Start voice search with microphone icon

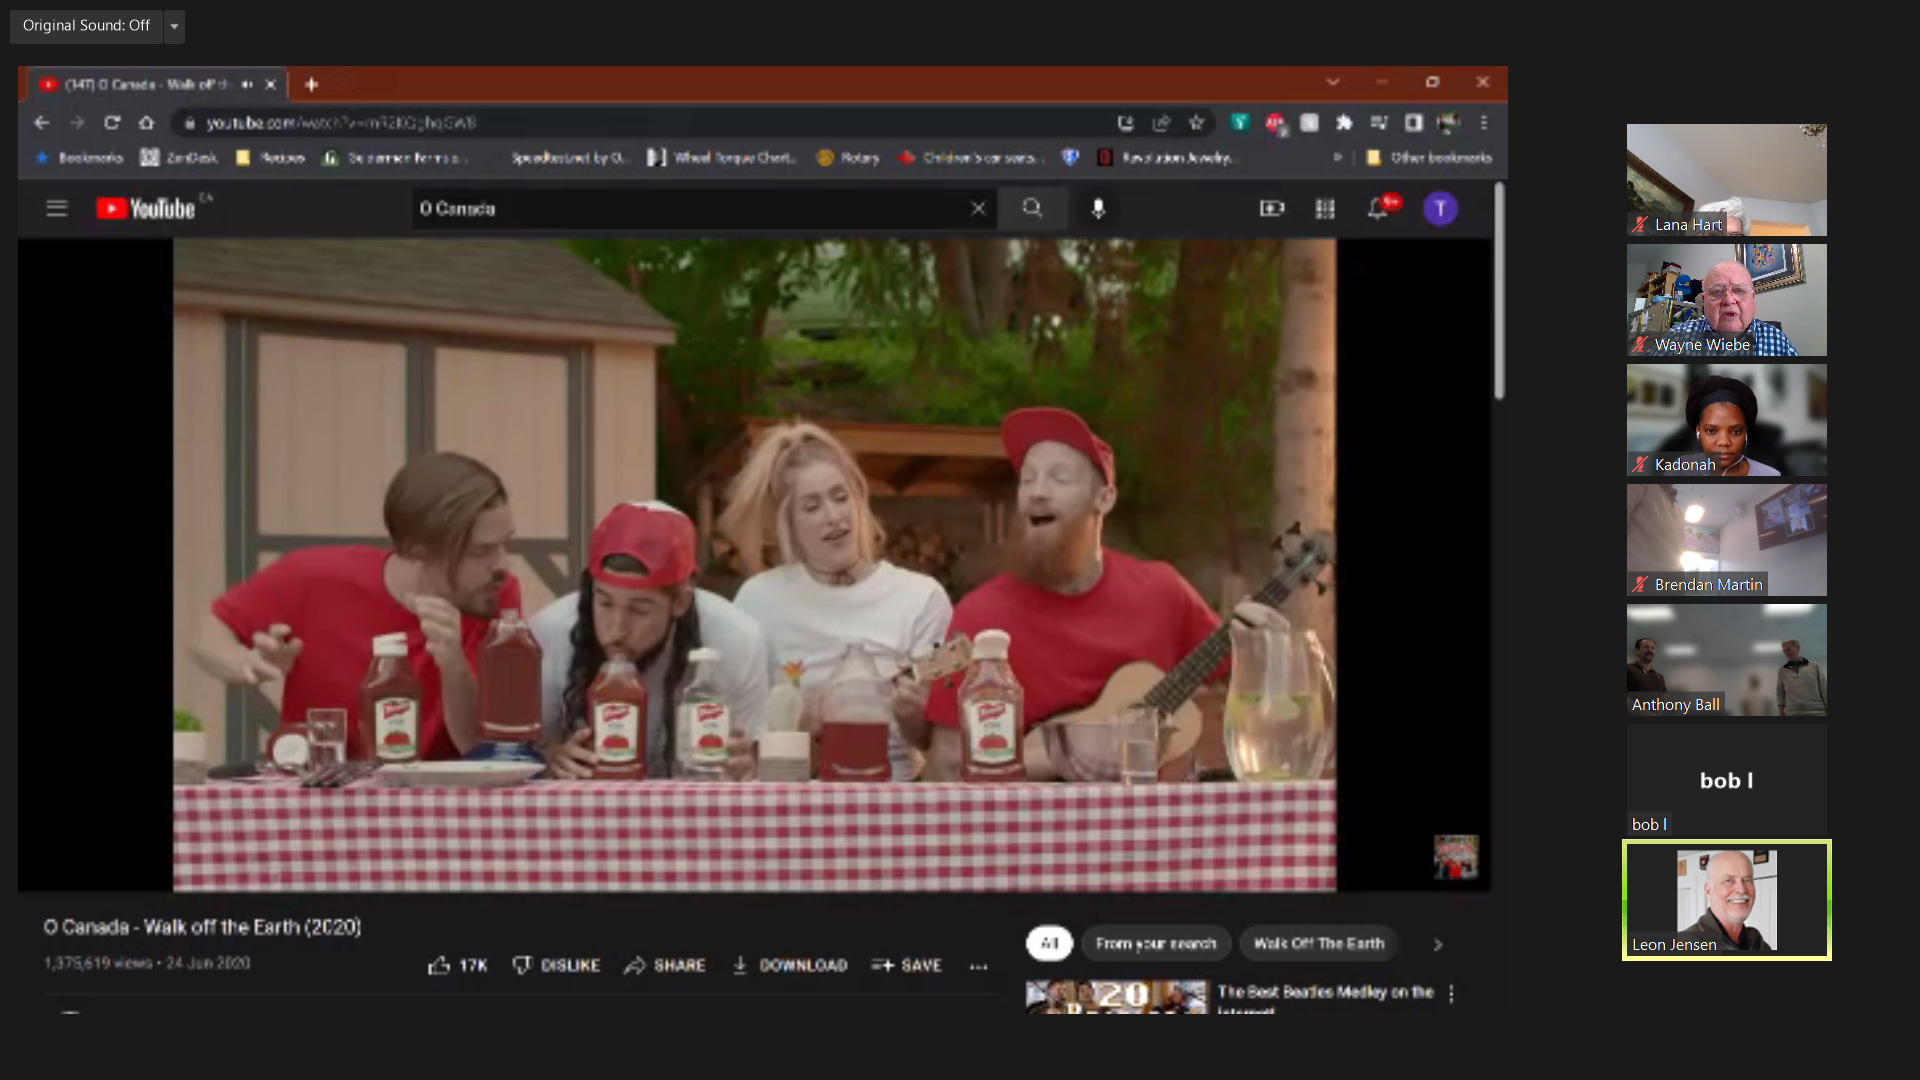point(1098,208)
